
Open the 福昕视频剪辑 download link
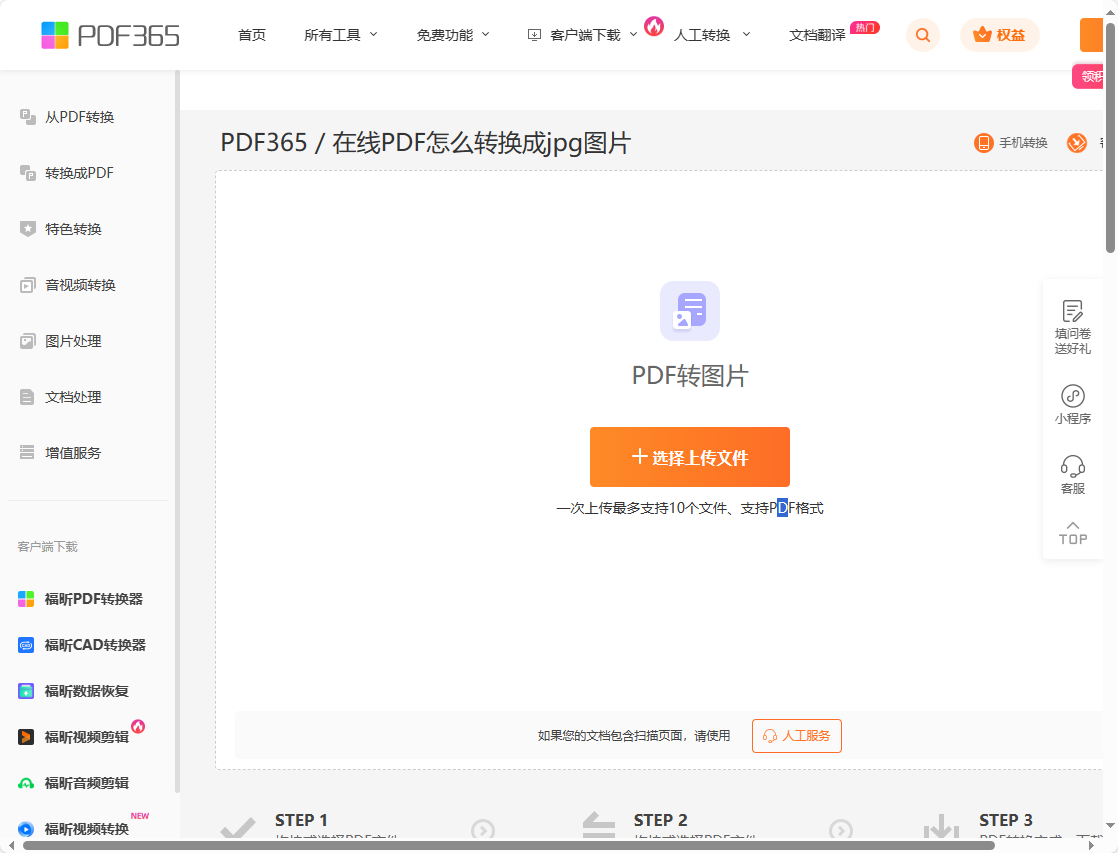click(86, 737)
